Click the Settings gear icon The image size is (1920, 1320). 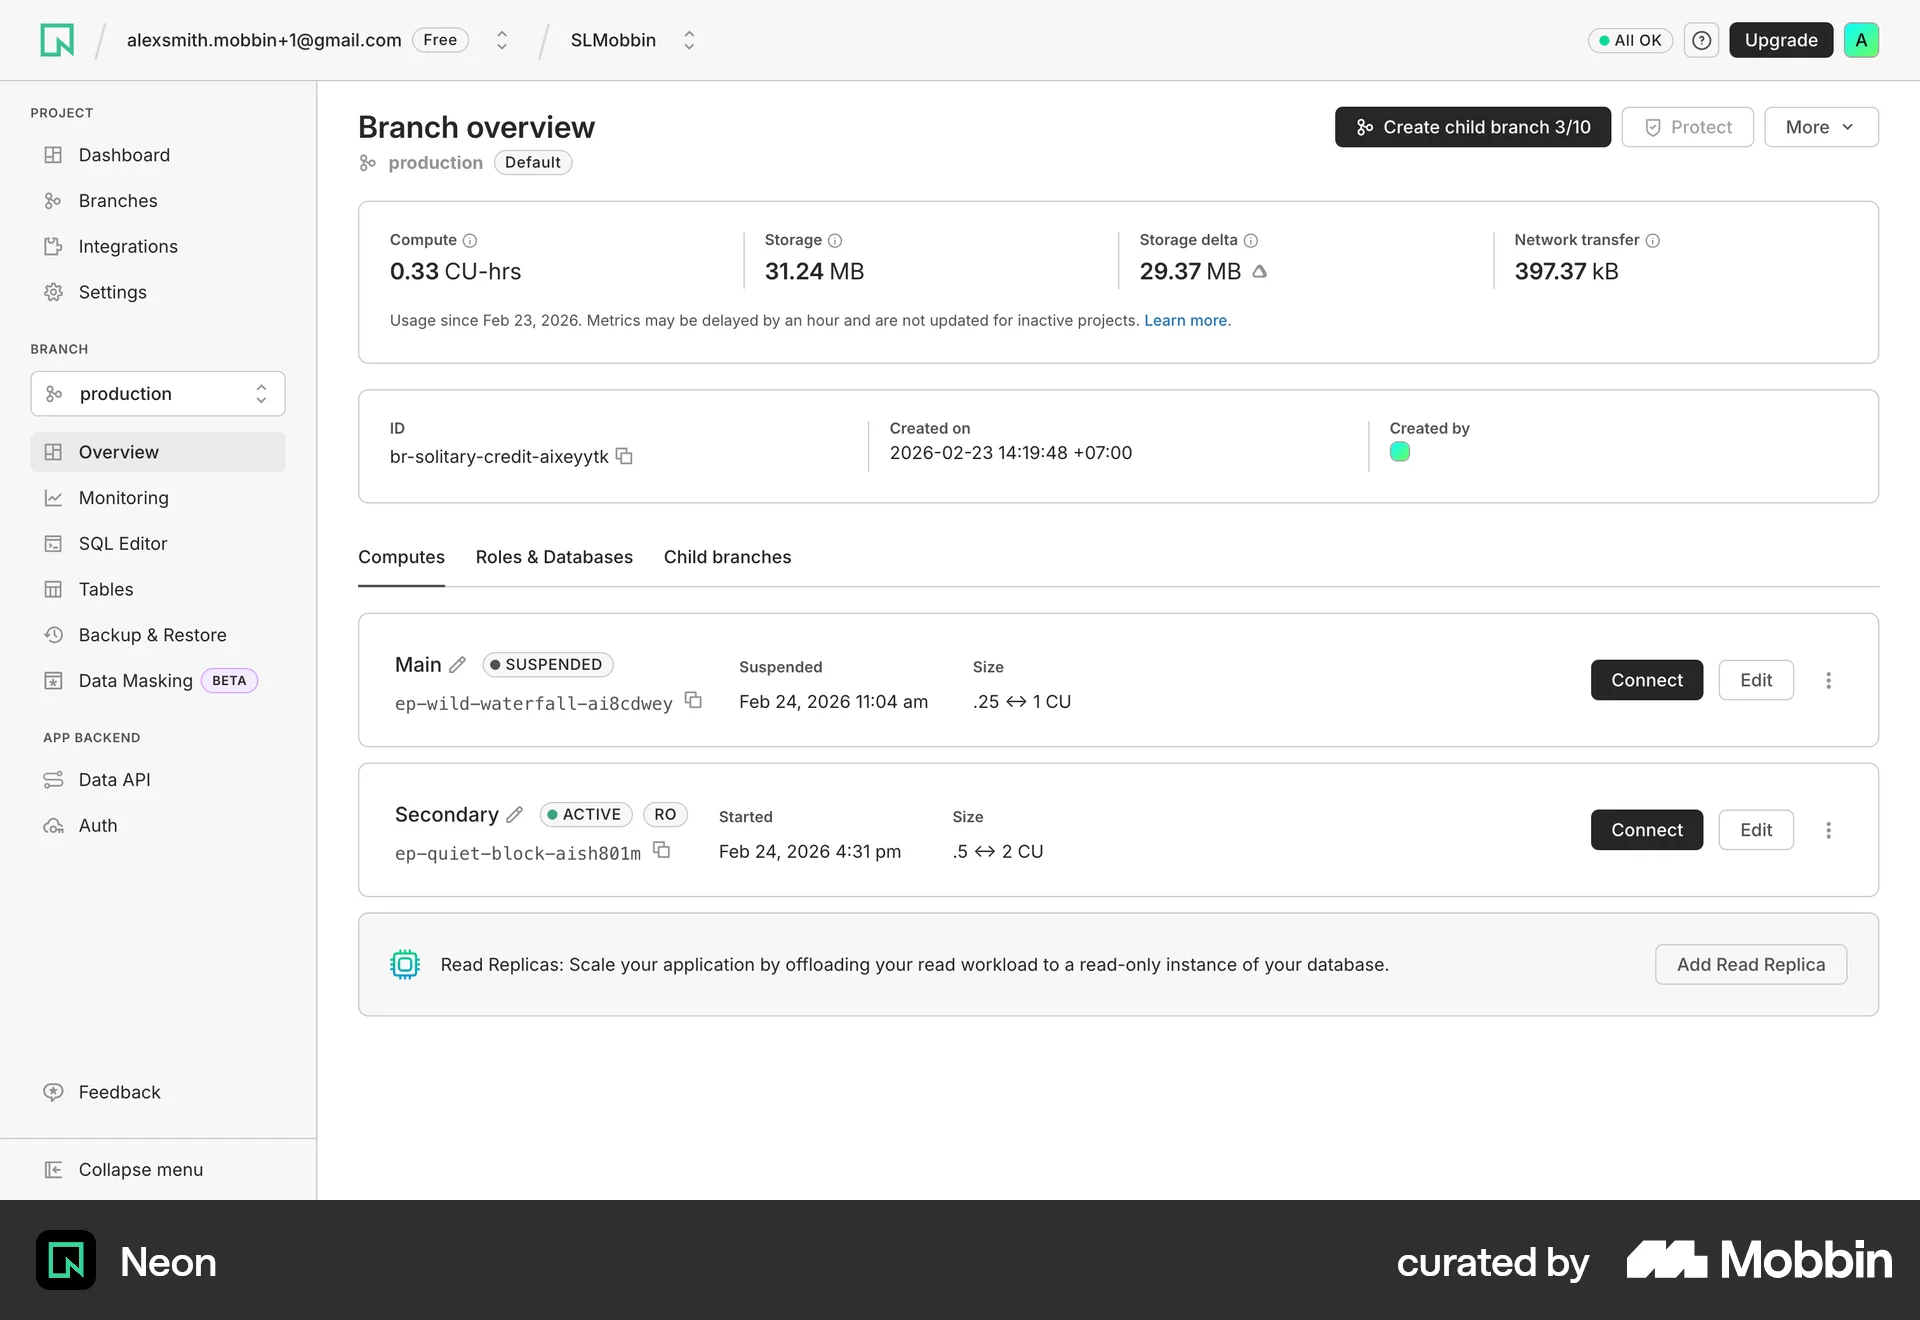(x=53, y=292)
